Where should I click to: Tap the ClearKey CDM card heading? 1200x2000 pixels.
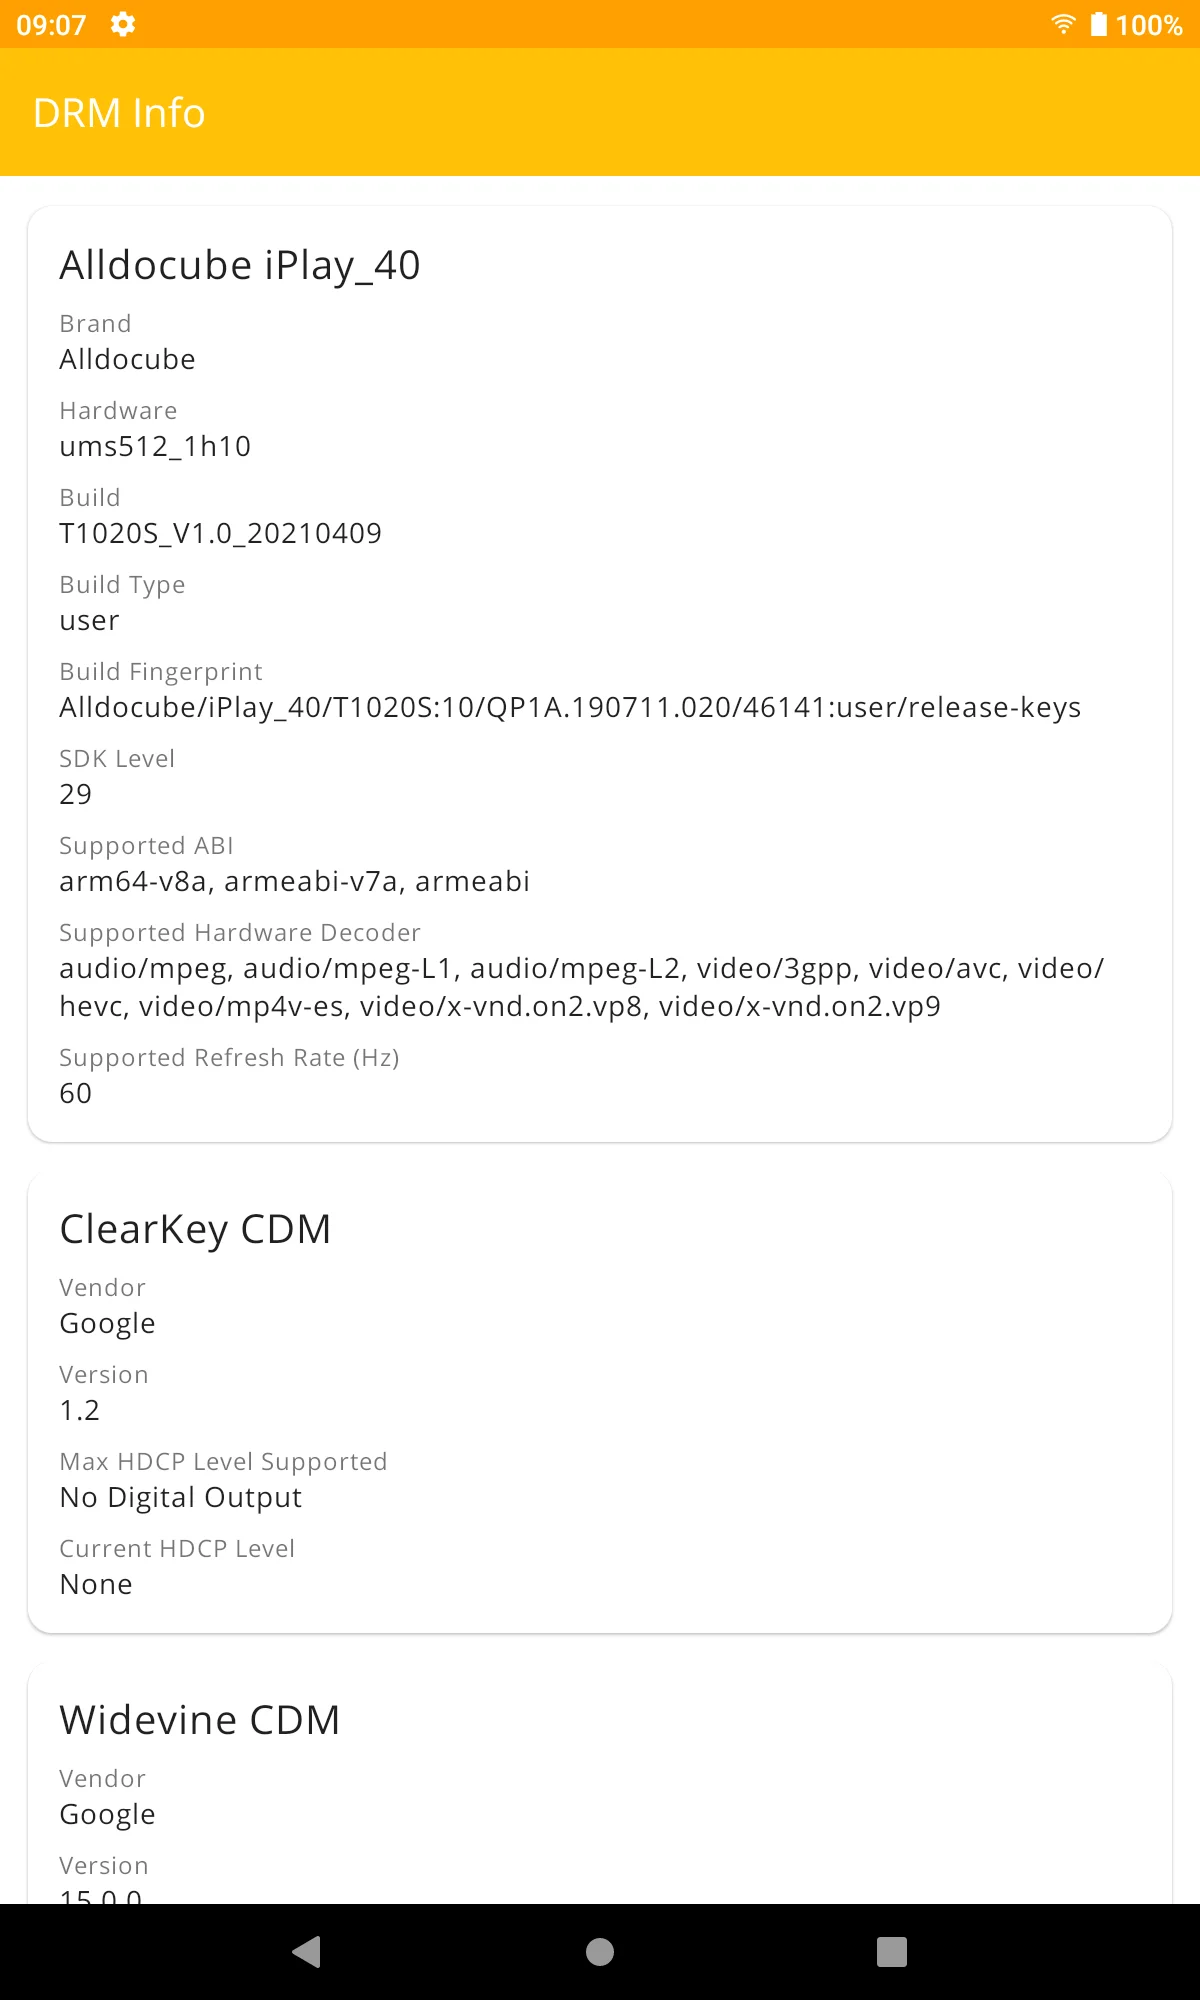[195, 1229]
